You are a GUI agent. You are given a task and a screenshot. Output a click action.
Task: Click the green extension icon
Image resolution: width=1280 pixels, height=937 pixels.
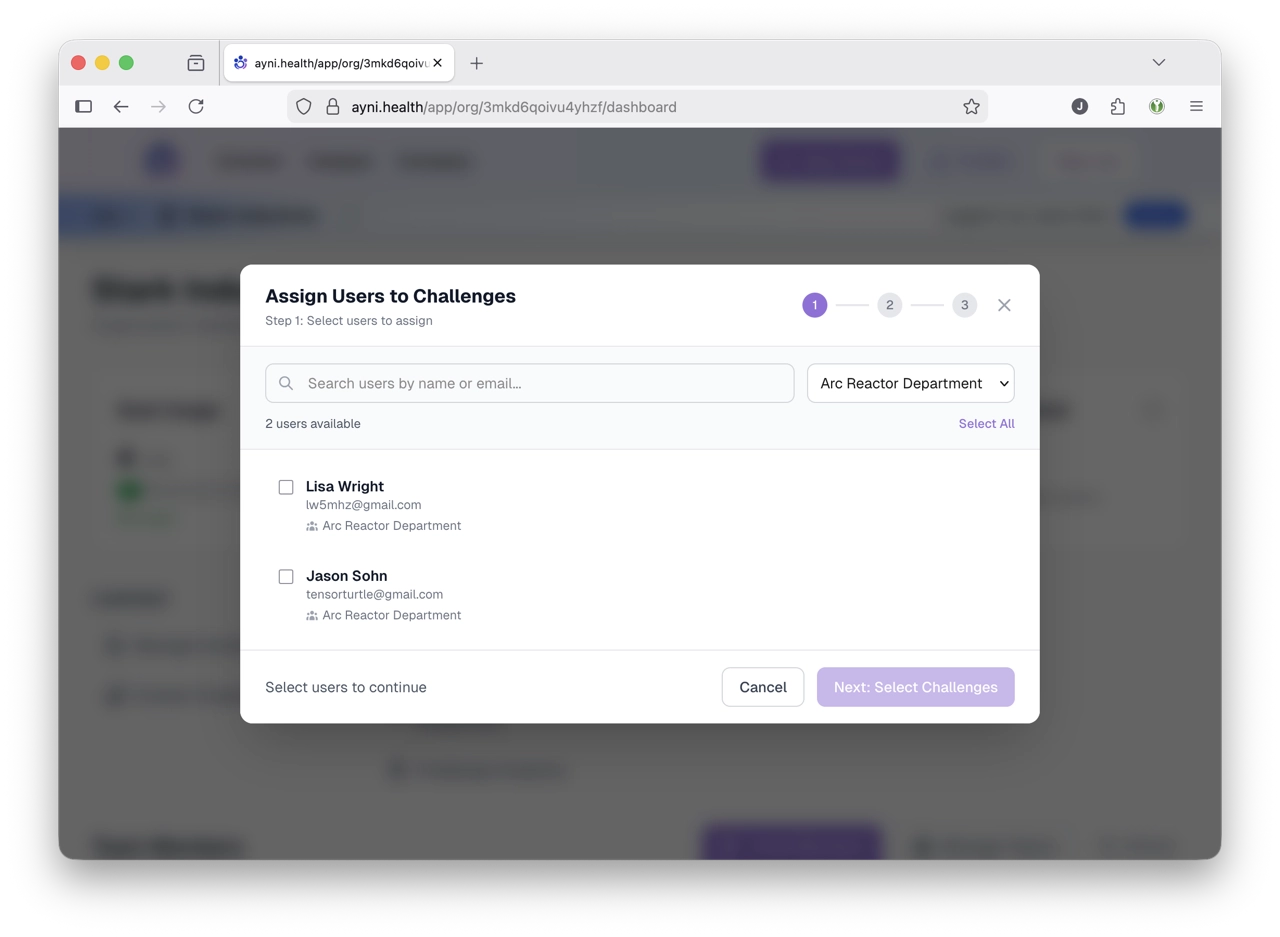[x=1156, y=106]
